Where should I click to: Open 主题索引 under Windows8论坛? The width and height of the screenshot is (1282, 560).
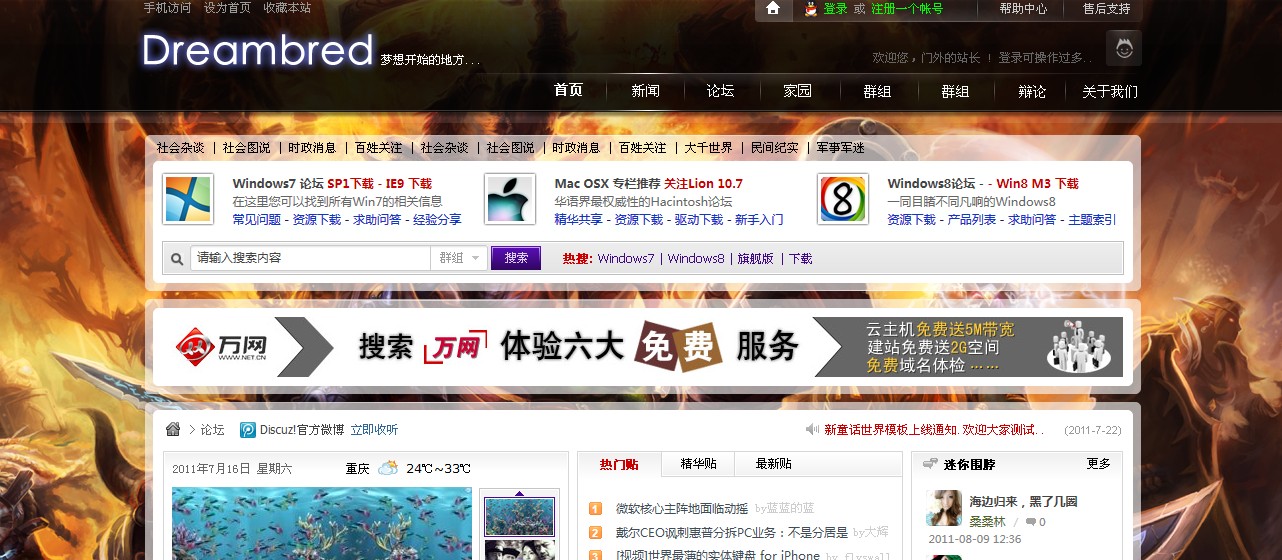pyautogui.click(x=1092, y=220)
